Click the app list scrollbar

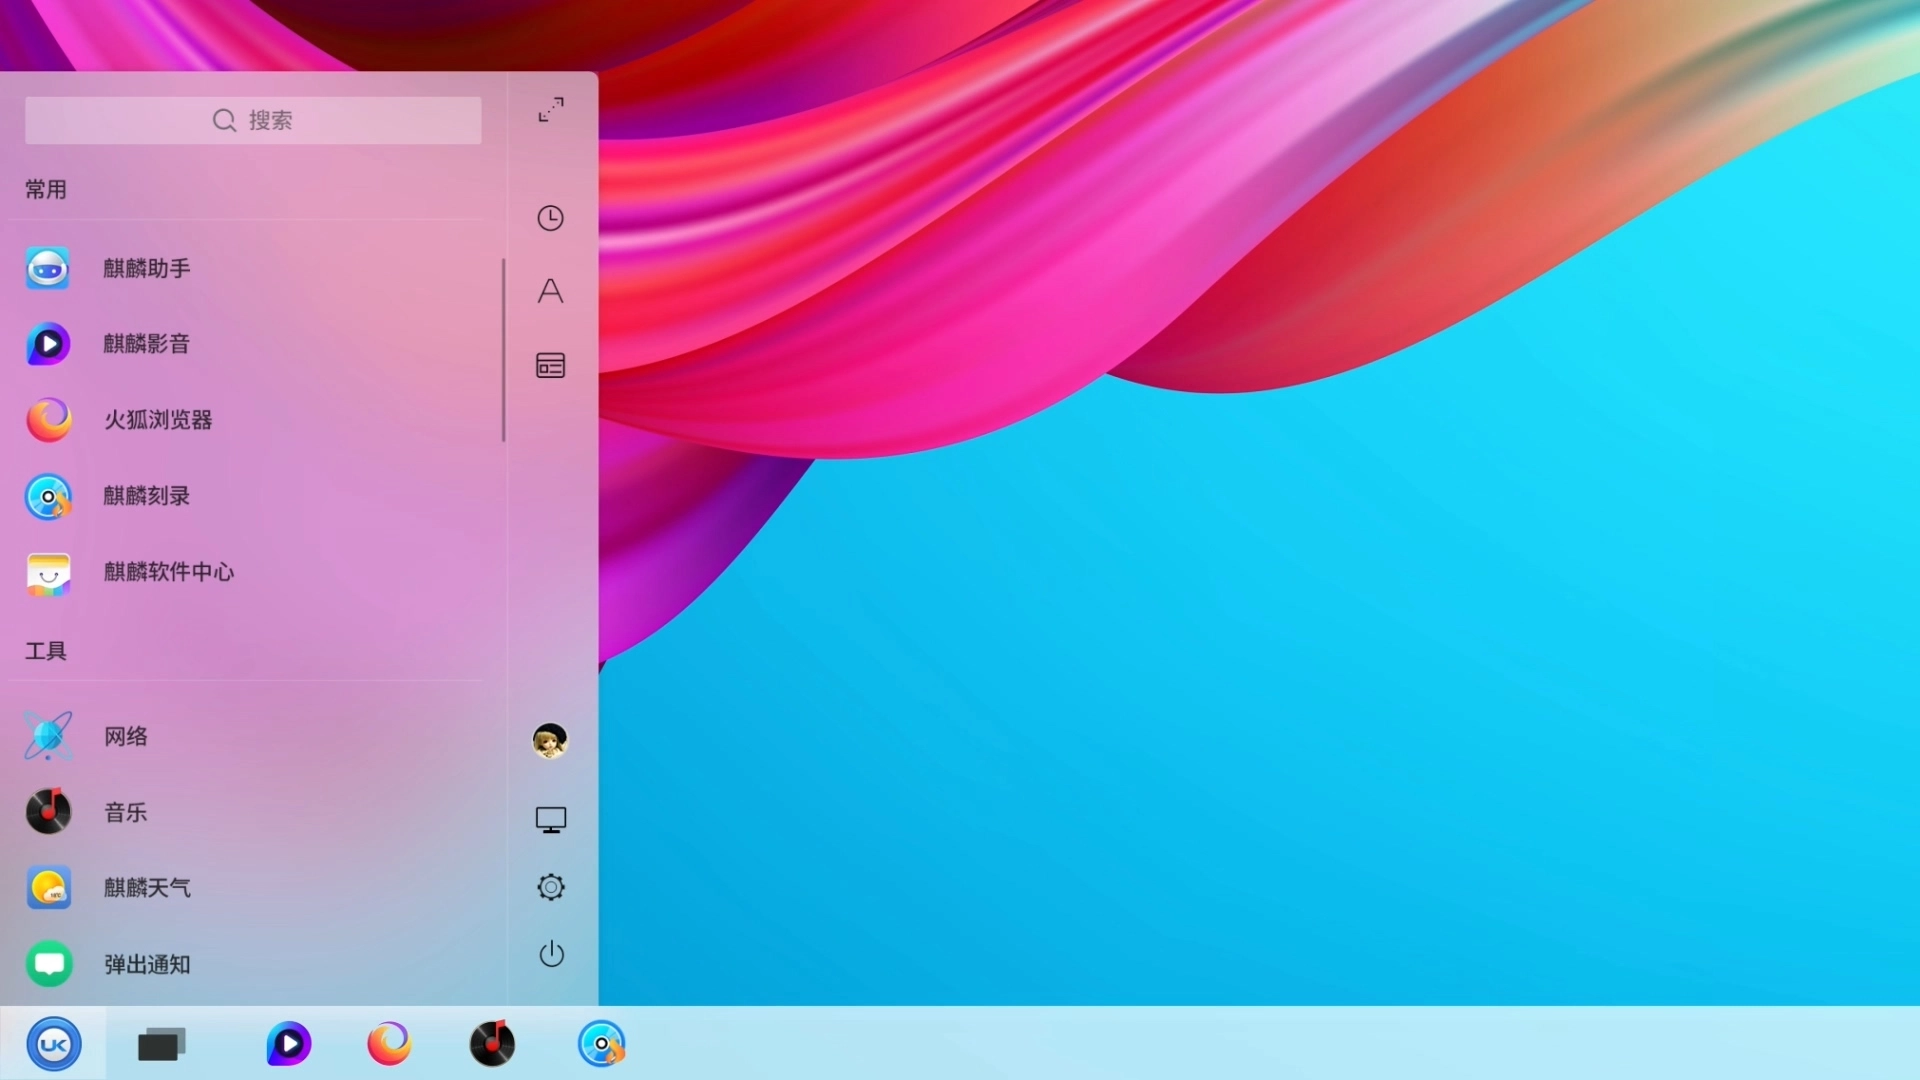(x=503, y=350)
